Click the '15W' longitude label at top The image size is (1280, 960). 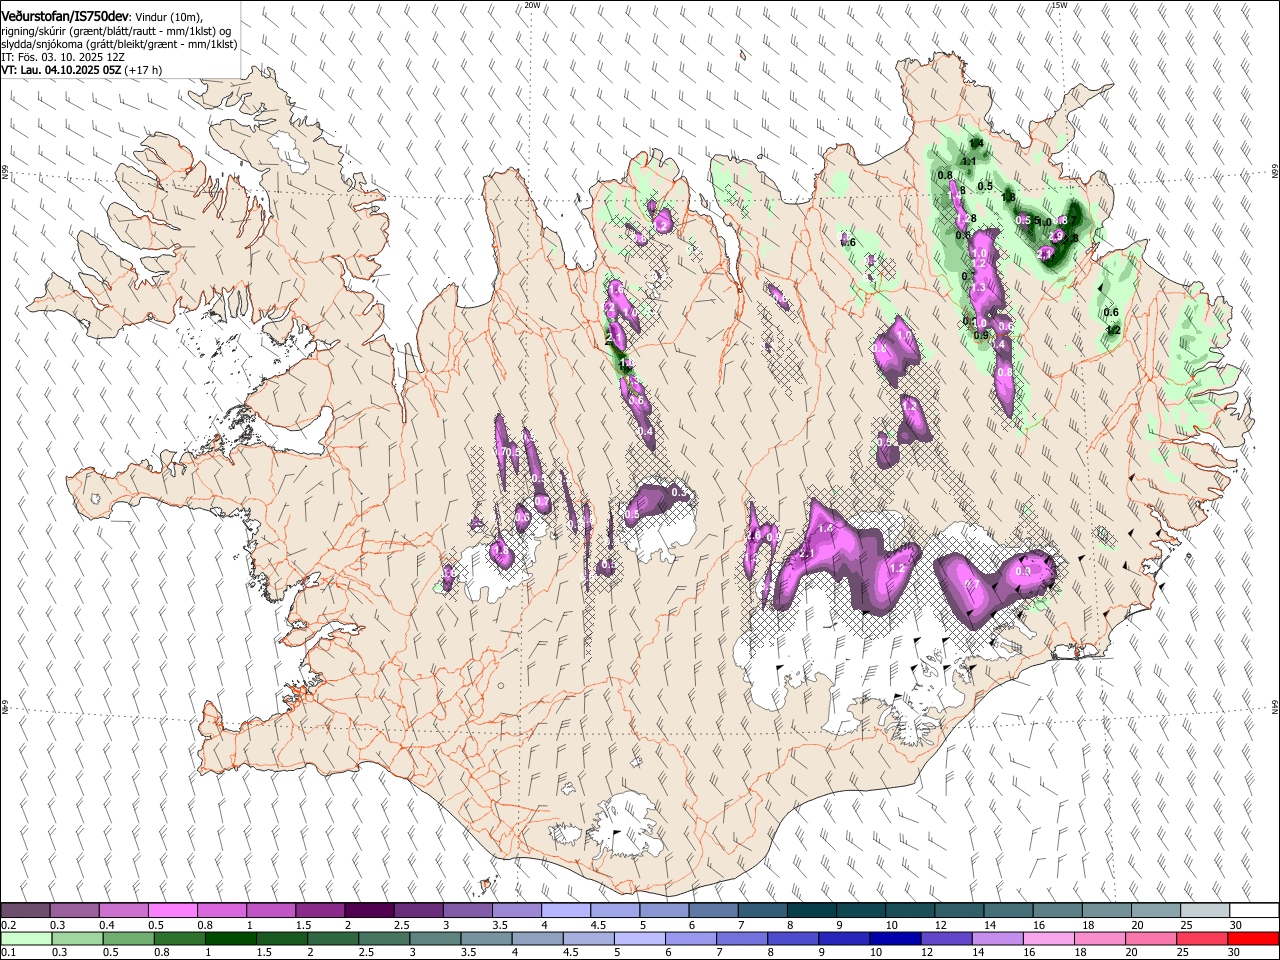click(x=1058, y=5)
